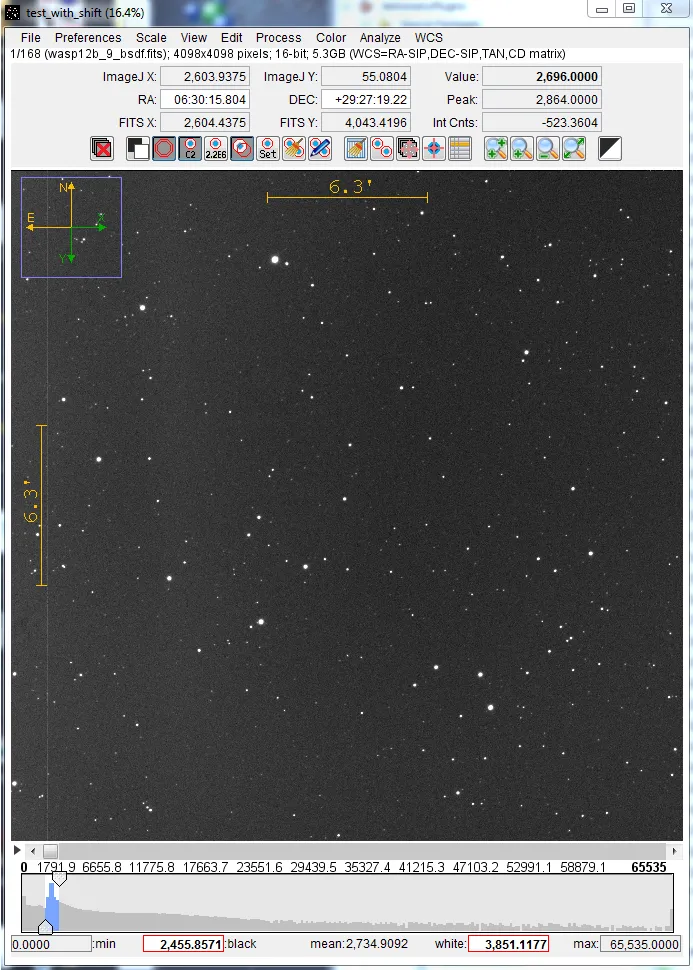Toggle the 2.2E6 counts display button

point(216,149)
